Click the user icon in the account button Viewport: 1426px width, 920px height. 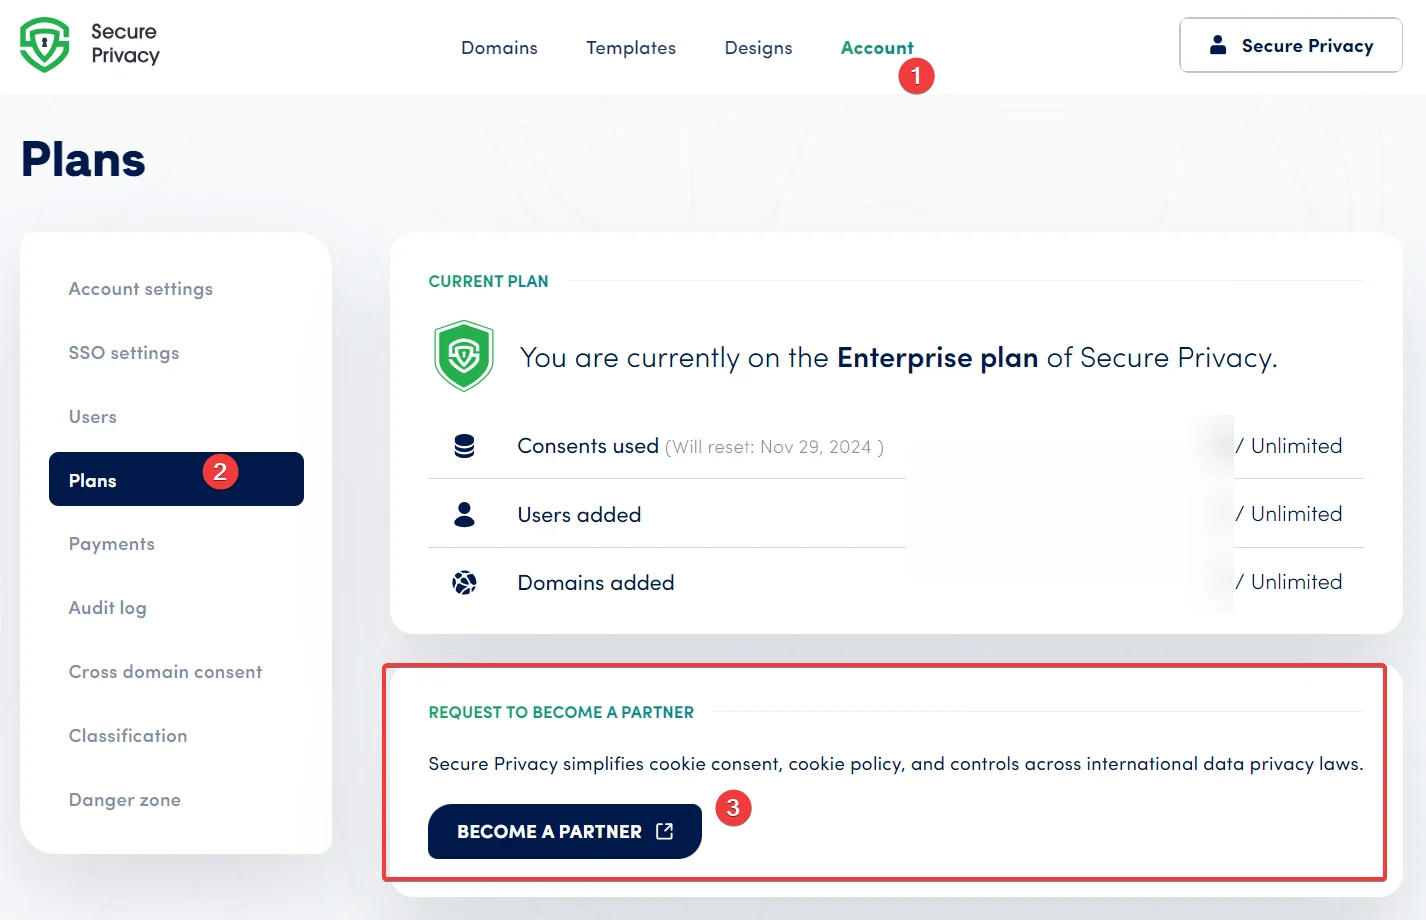(1218, 44)
